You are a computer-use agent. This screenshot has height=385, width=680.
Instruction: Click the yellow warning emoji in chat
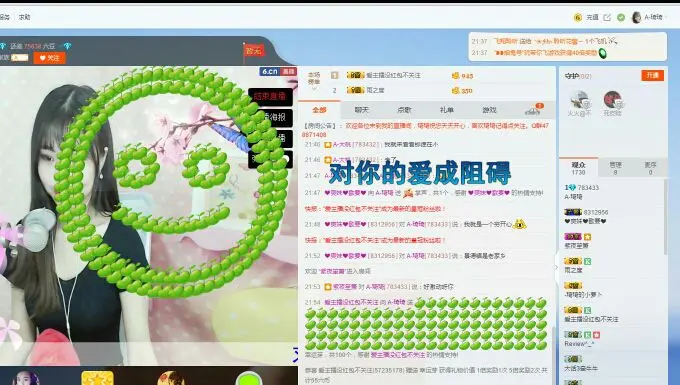click(520, 224)
